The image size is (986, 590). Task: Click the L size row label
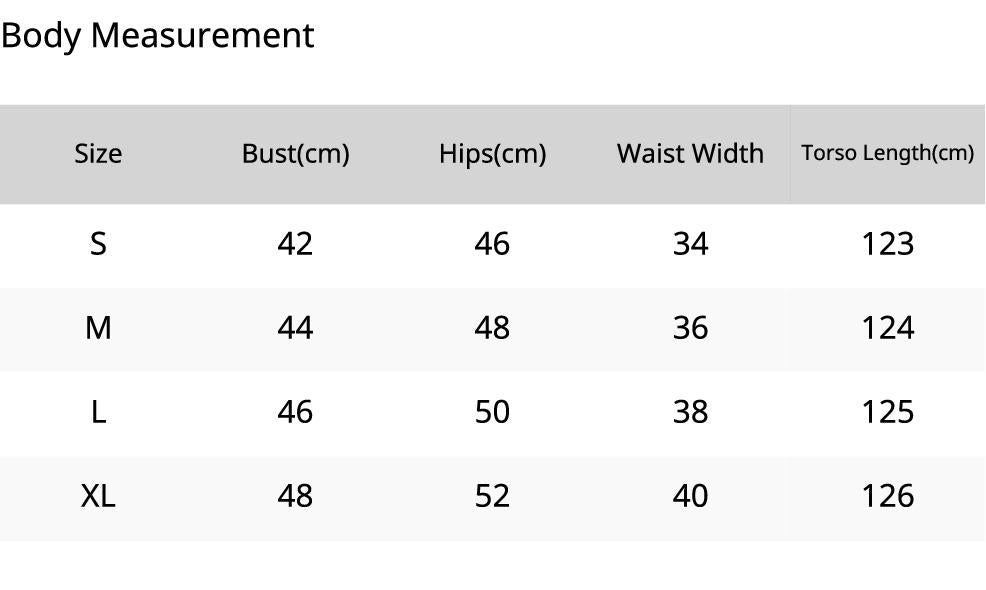(x=98, y=412)
